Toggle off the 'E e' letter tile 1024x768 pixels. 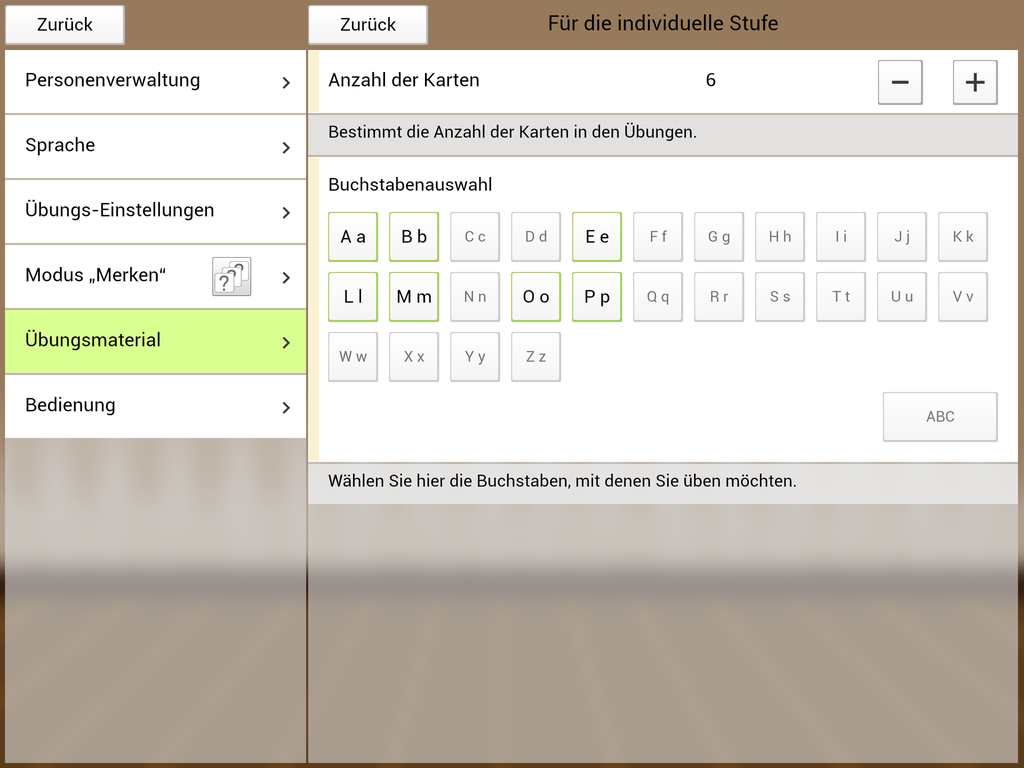597,237
